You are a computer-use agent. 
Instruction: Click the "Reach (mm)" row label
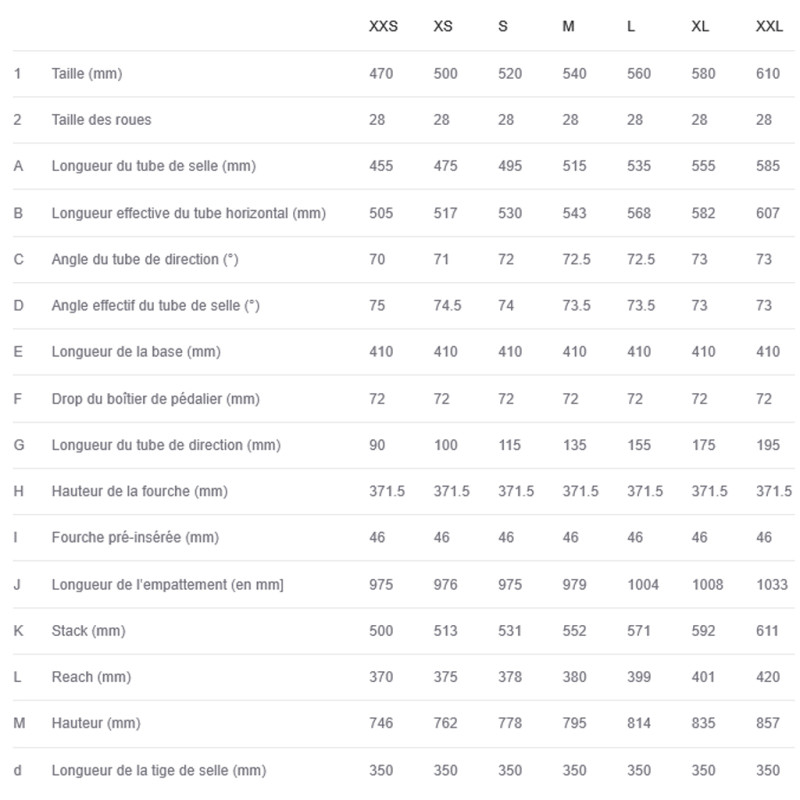click(91, 677)
